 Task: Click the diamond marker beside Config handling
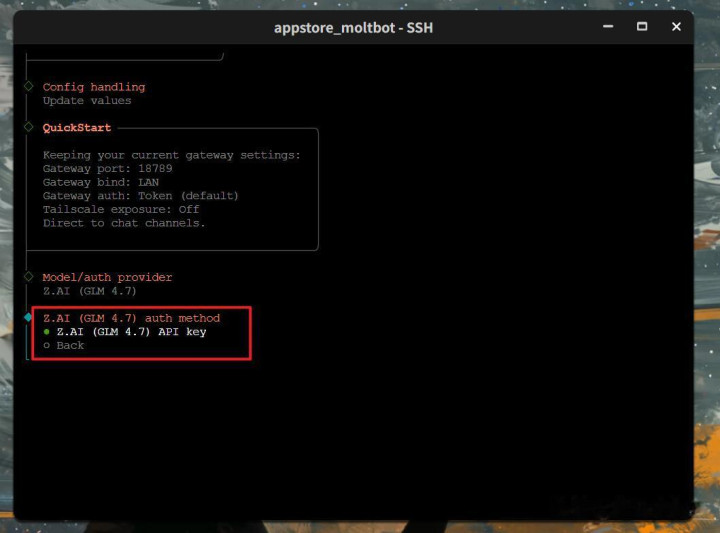pos(29,87)
